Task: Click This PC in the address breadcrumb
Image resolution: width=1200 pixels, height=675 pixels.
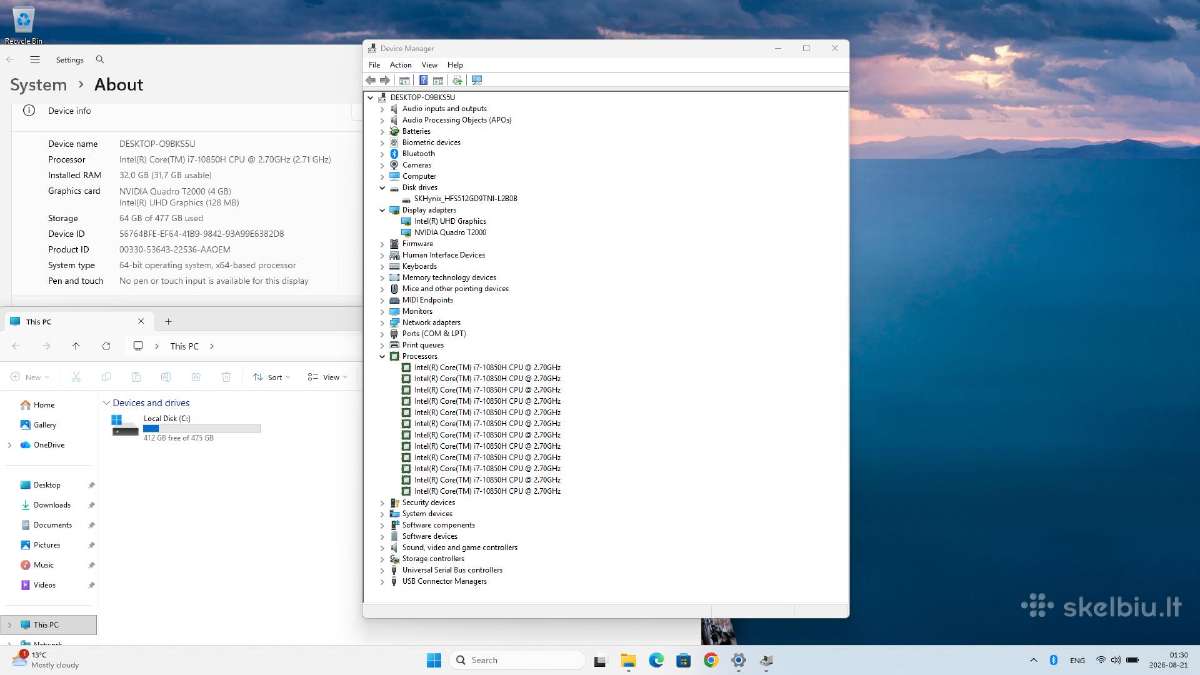Action: [x=184, y=346]
